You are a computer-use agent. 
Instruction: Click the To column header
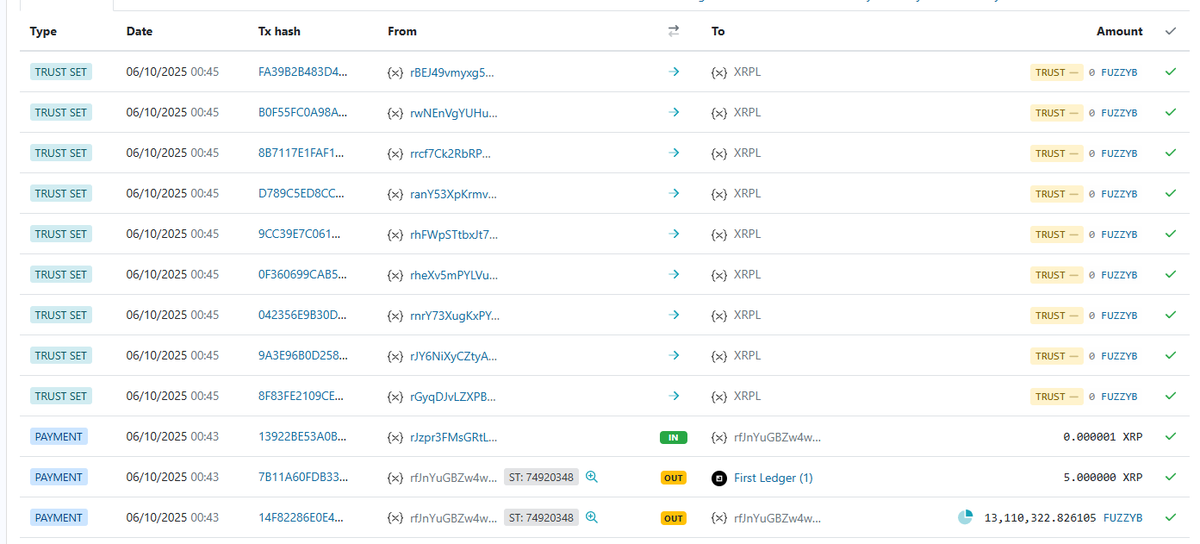(718, 31)
